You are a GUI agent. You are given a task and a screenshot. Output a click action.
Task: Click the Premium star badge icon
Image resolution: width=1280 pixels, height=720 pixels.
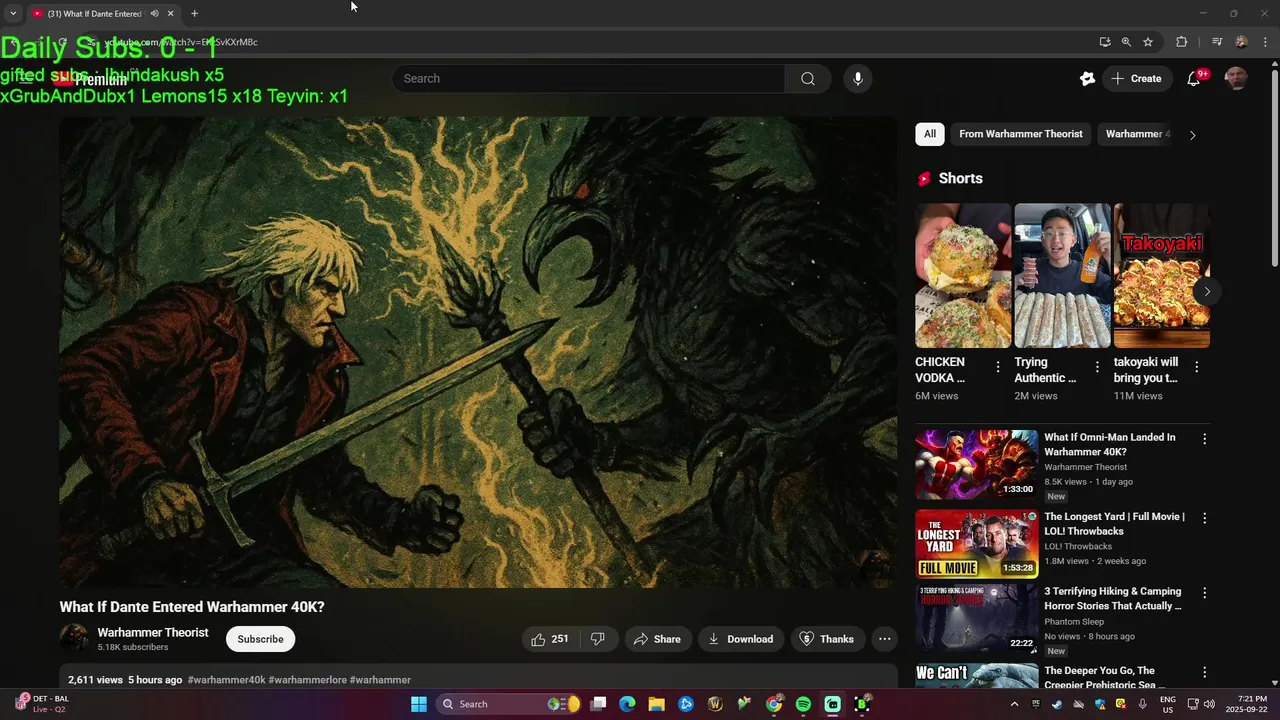pyautogui.click(x=1088, y=79)
